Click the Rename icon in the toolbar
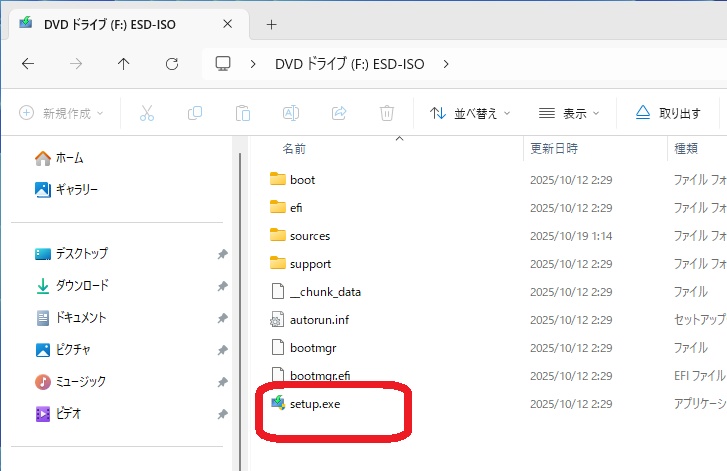 tap(291, 113)
